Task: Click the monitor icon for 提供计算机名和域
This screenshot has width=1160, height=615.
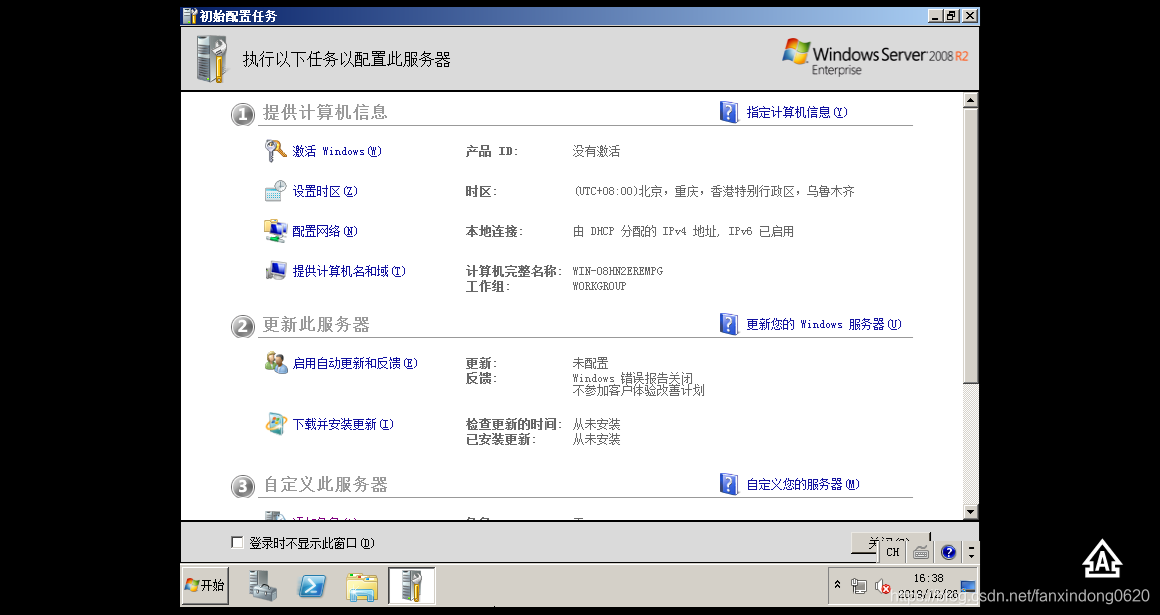Action: tap(275, 271)
